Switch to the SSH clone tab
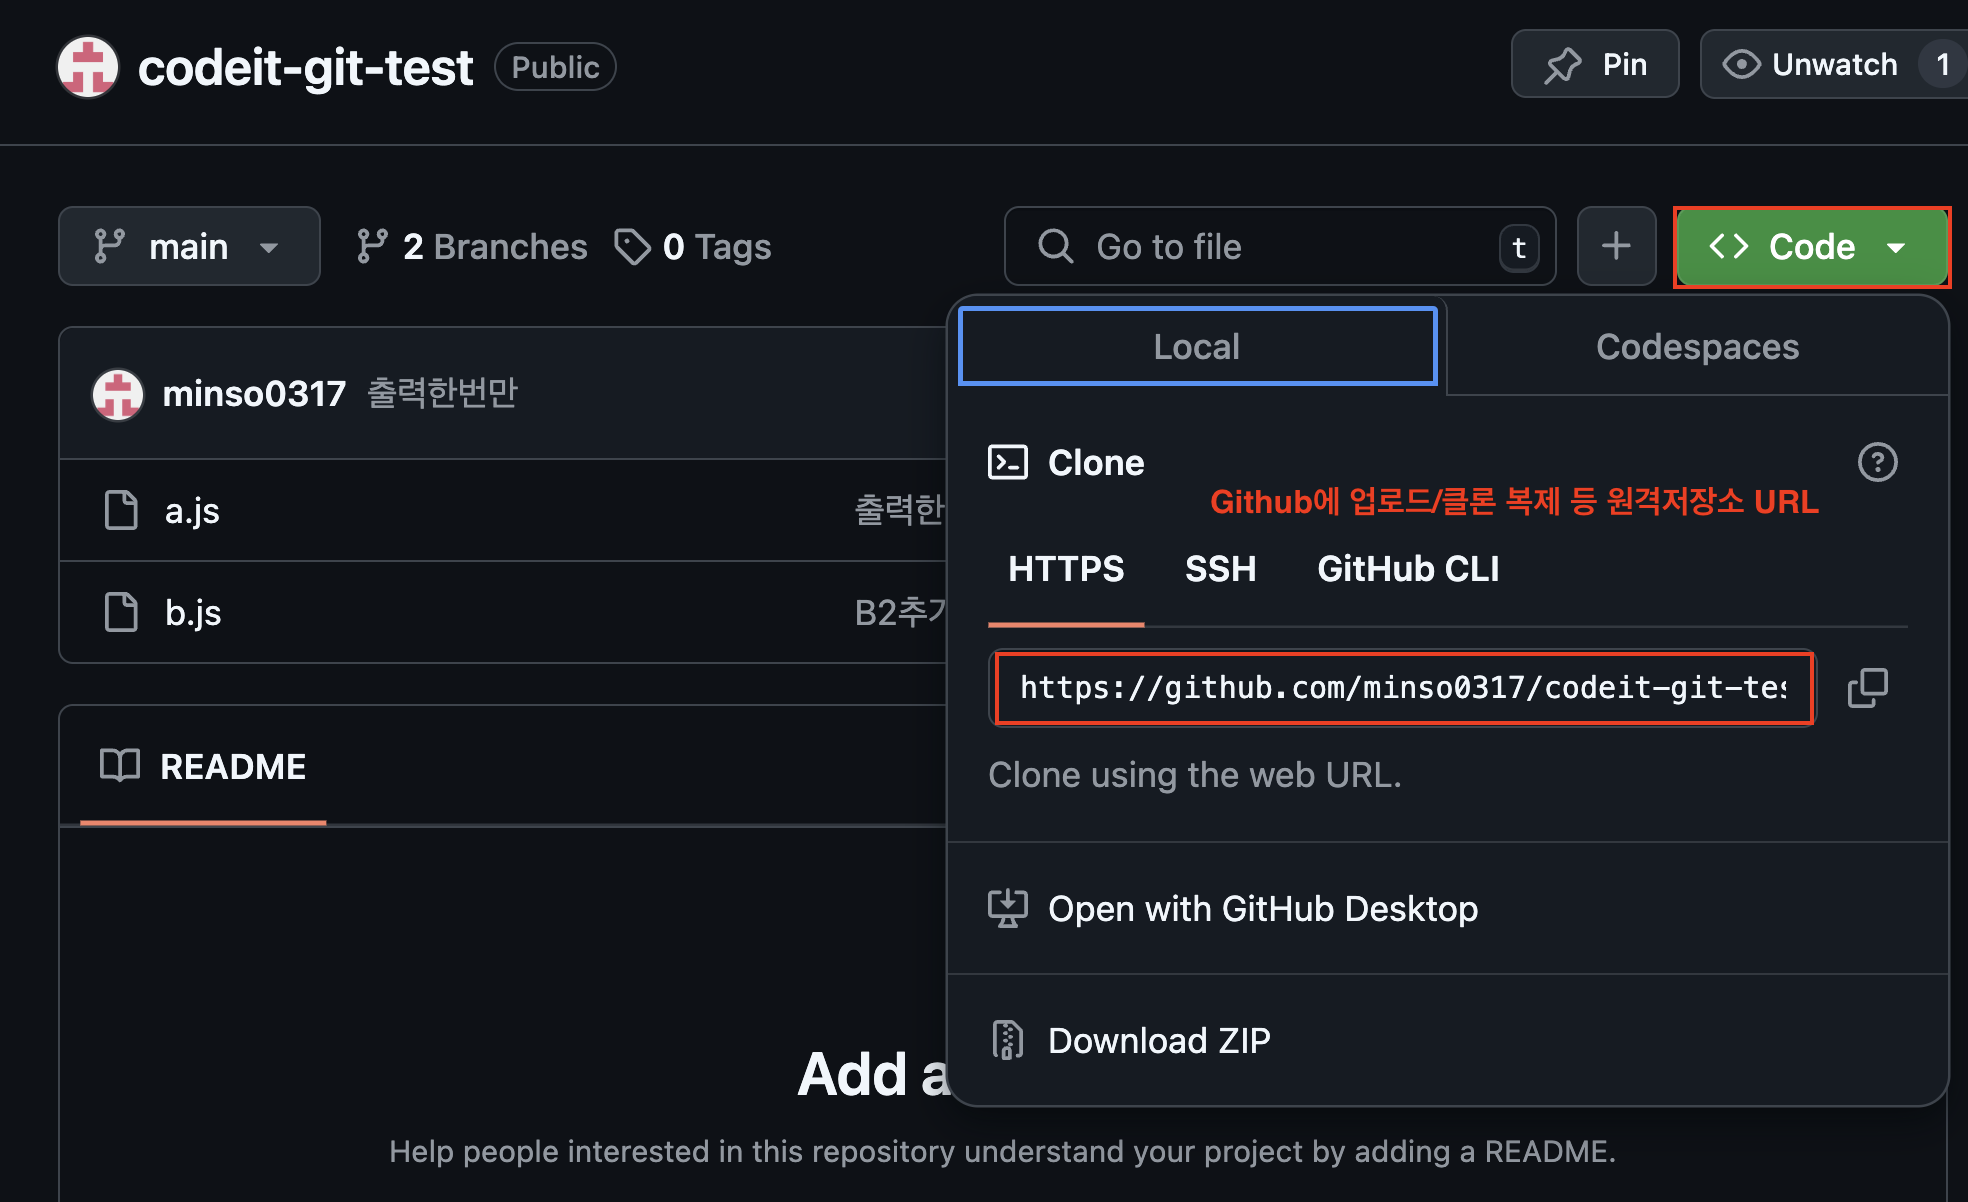 point(1220,568)
